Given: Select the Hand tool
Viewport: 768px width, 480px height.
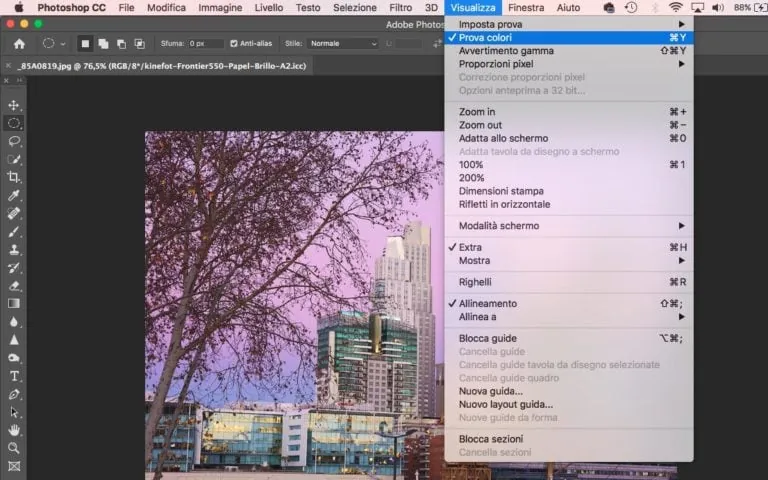Looking at the screenshot, I should pyautogui.click(x=14, y=430).
